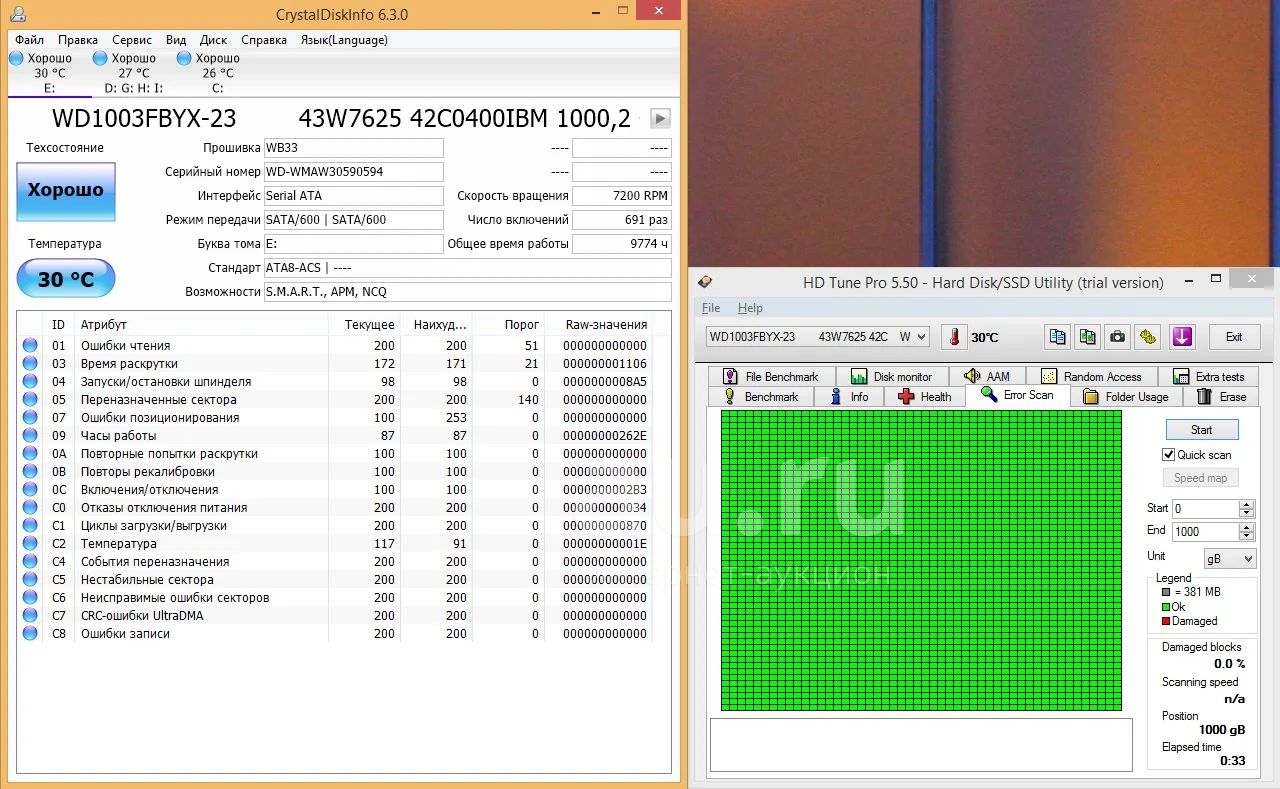The image size is (1280, 789).
Task: Open the Вид menu
Action: [176, 40]
